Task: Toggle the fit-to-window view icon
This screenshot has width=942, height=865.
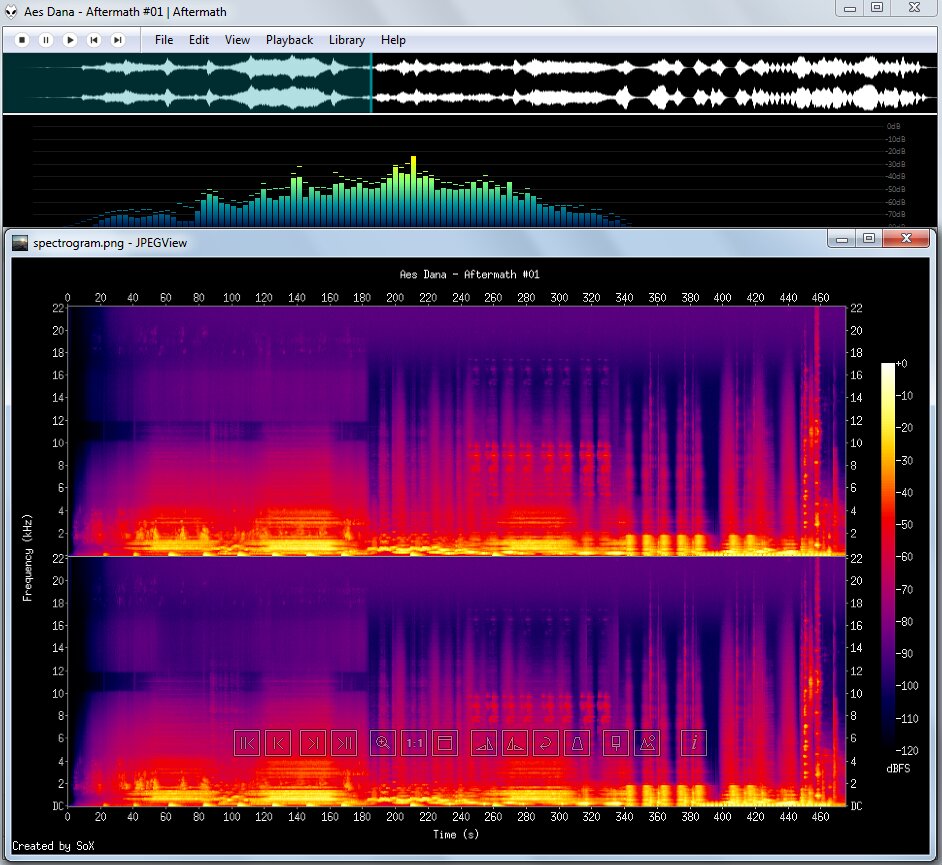Action: click(x=445, y=743)
